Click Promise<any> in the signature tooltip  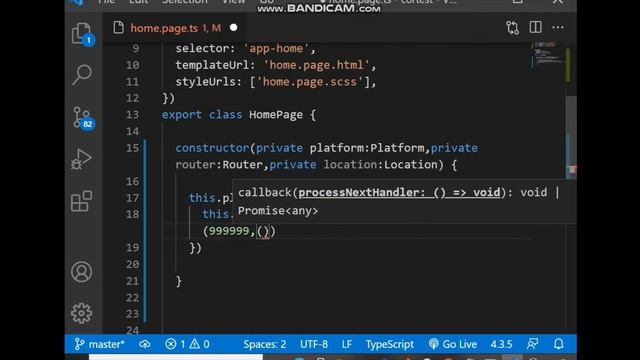(x=278, y=211)
